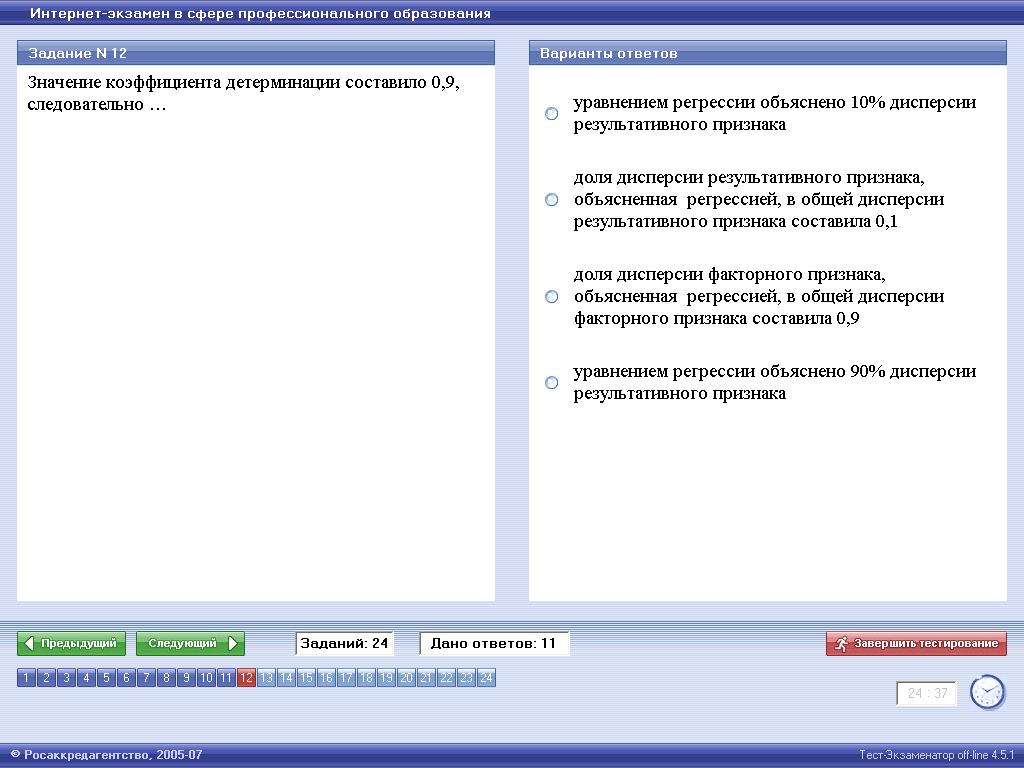Viewport: 1024px width, 768px height.
Task: Jump to question 23
Action: (466, 678)
